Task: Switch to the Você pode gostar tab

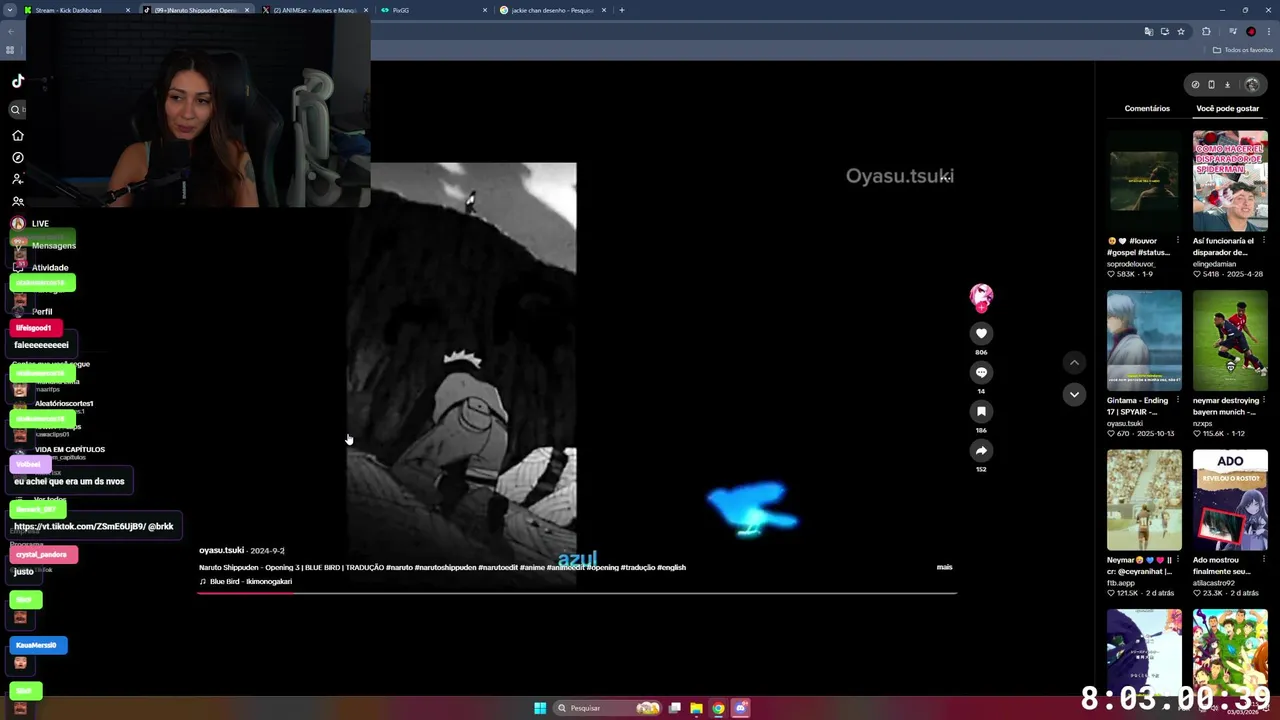Action: point(1228,108)
